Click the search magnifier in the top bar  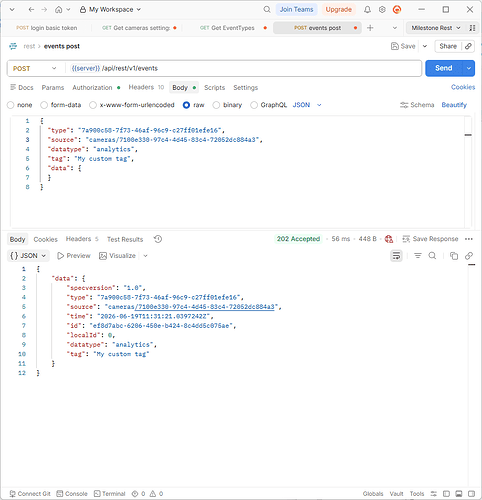[267, 10]
